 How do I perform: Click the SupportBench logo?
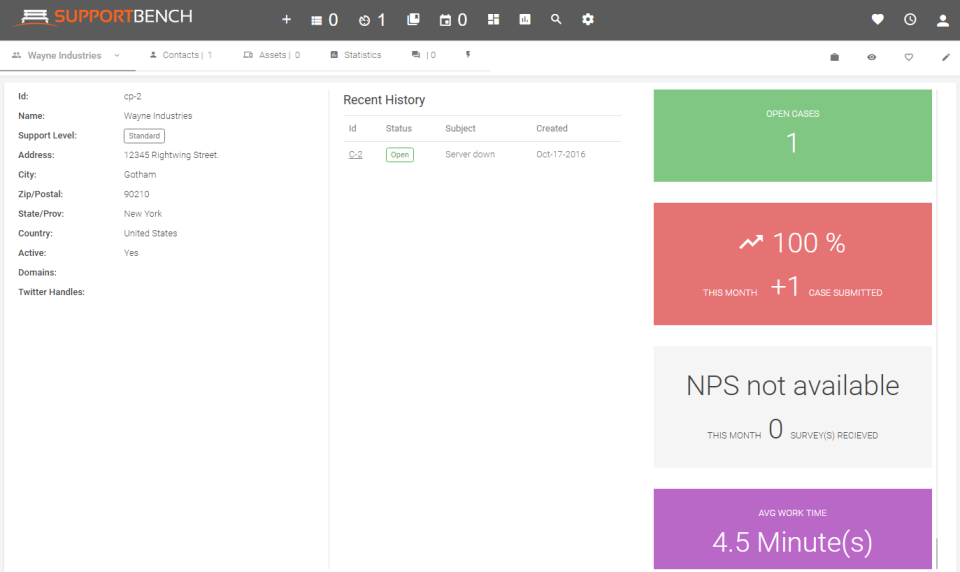click(x=103, y=17)
